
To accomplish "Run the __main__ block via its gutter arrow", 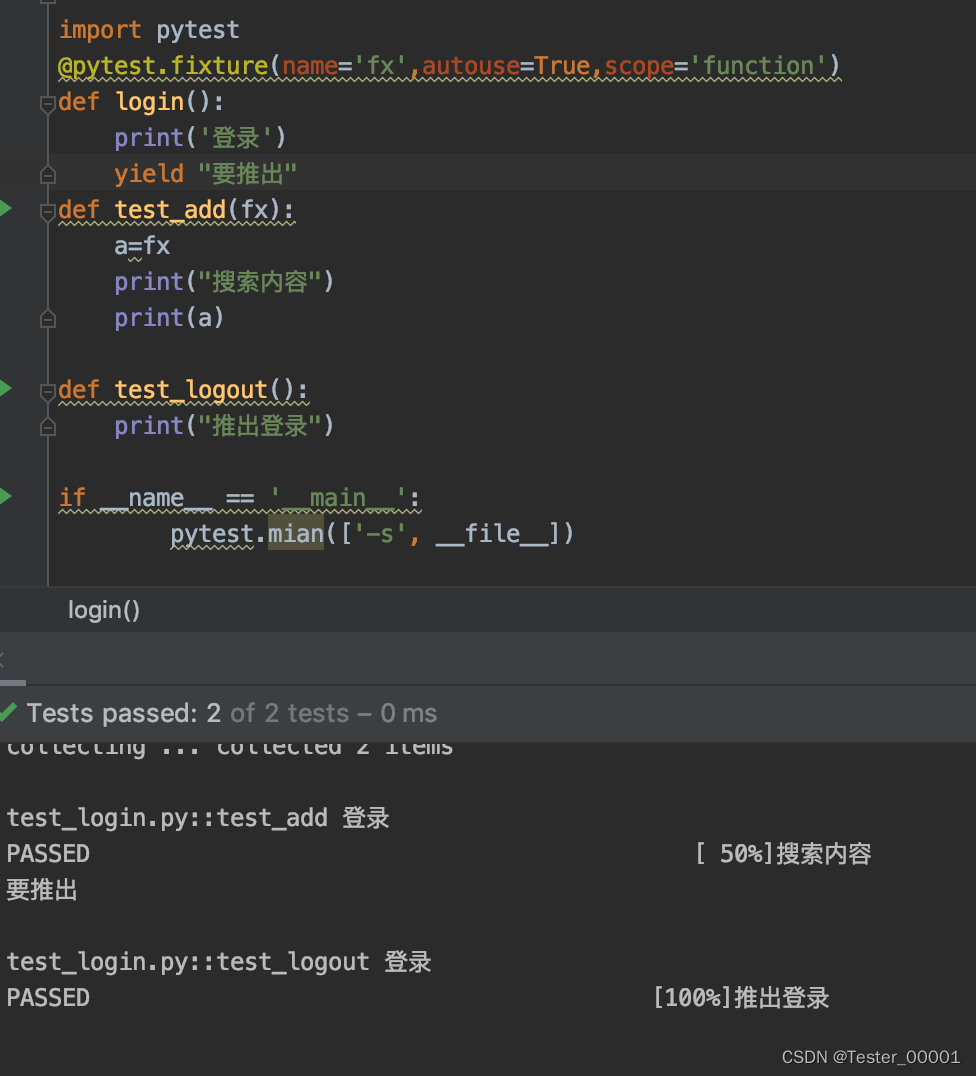I will (x=5, y=496).
